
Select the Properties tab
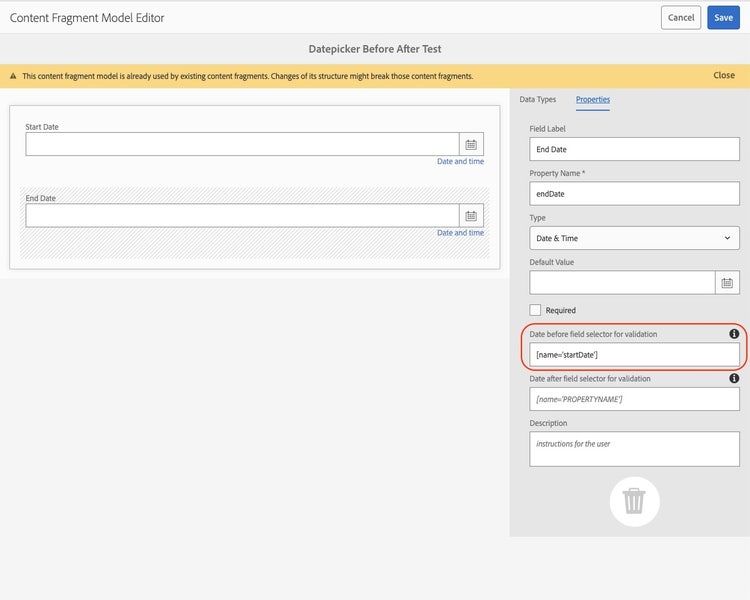click(593, 100)
